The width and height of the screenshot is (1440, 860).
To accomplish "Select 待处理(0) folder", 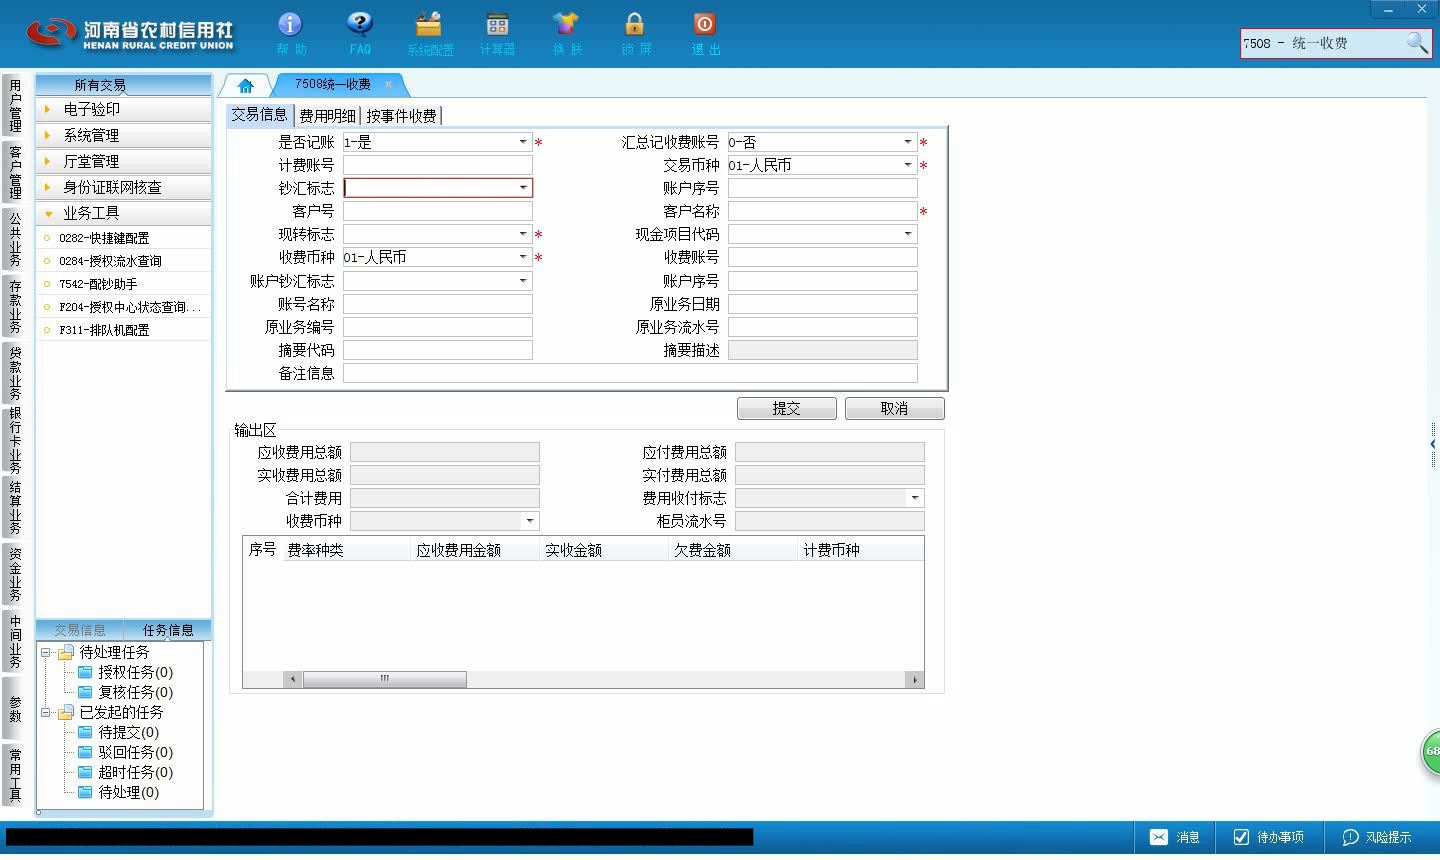I will point(119,792).
